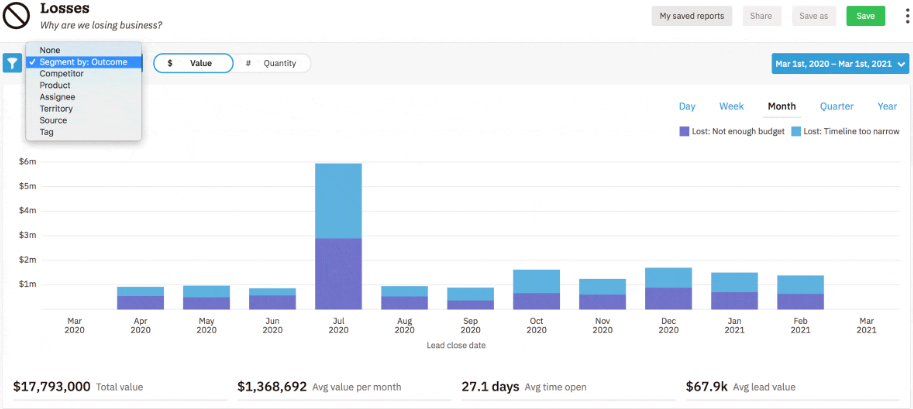The height and width of the screenshot is (409, 913).
Task: Open the filter funnel icon
Action: [x=12, y=63]
